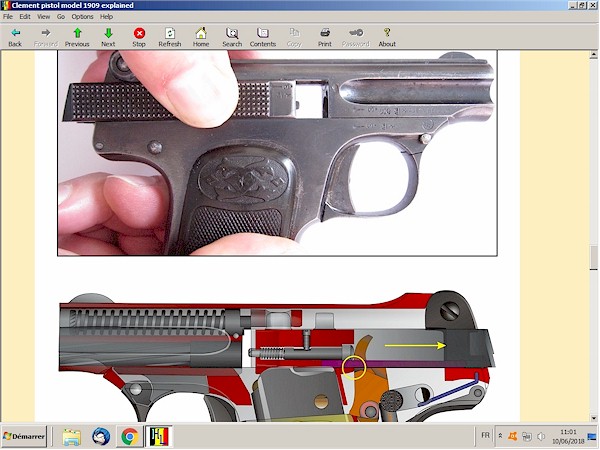Open the Options menu
The height and width of the screenshot is (450, 600).
82,16
